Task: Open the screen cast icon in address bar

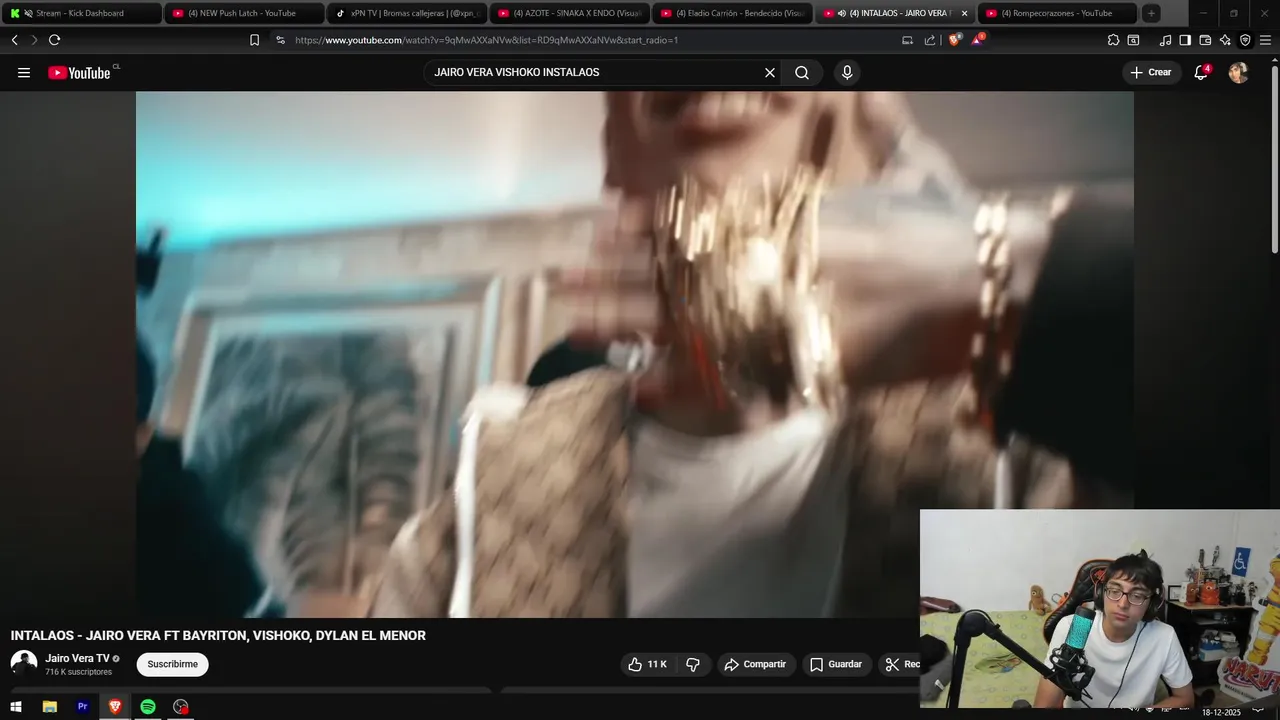Action: click(x=907, y=40)
